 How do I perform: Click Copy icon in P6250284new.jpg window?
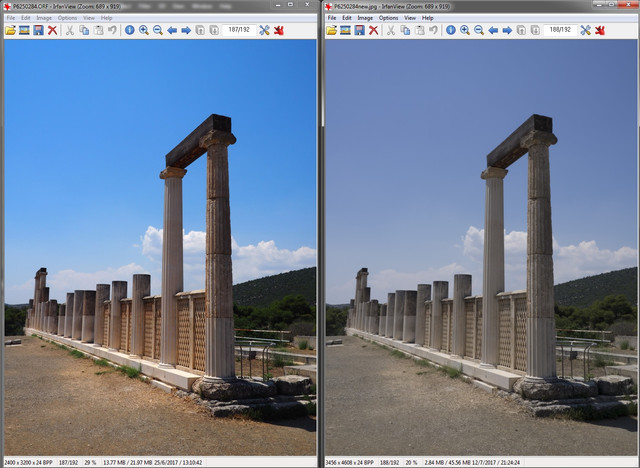pyautogui.click(x=405, y=30)
